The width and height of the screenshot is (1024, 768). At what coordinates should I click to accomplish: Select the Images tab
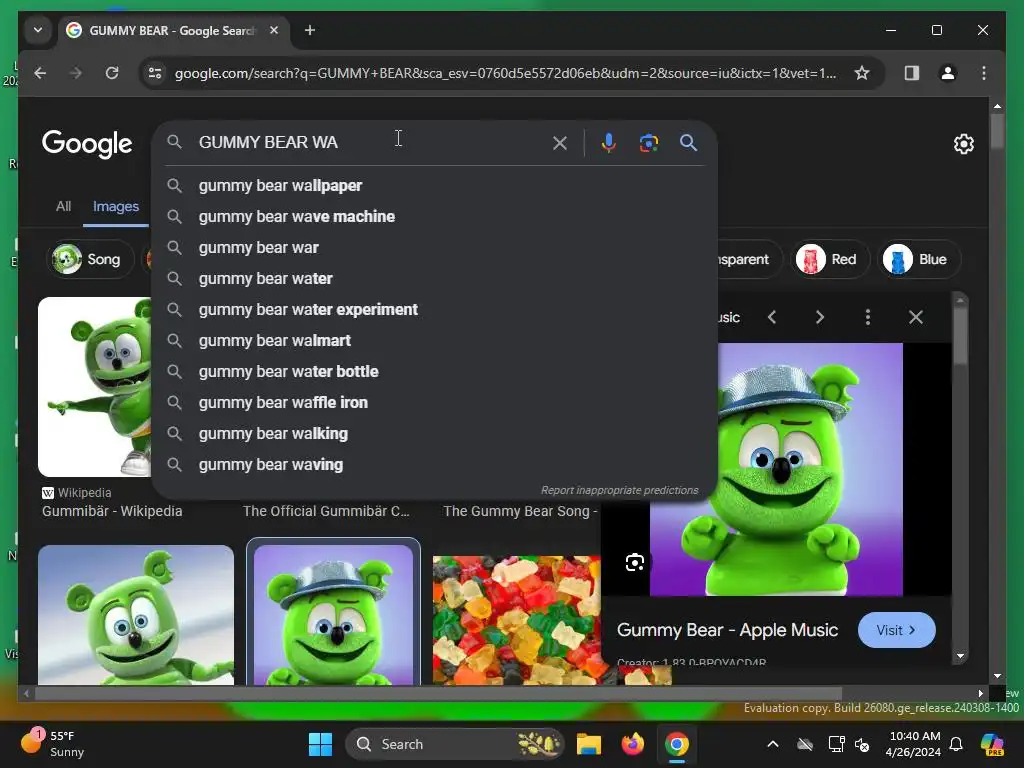(116, 206)
